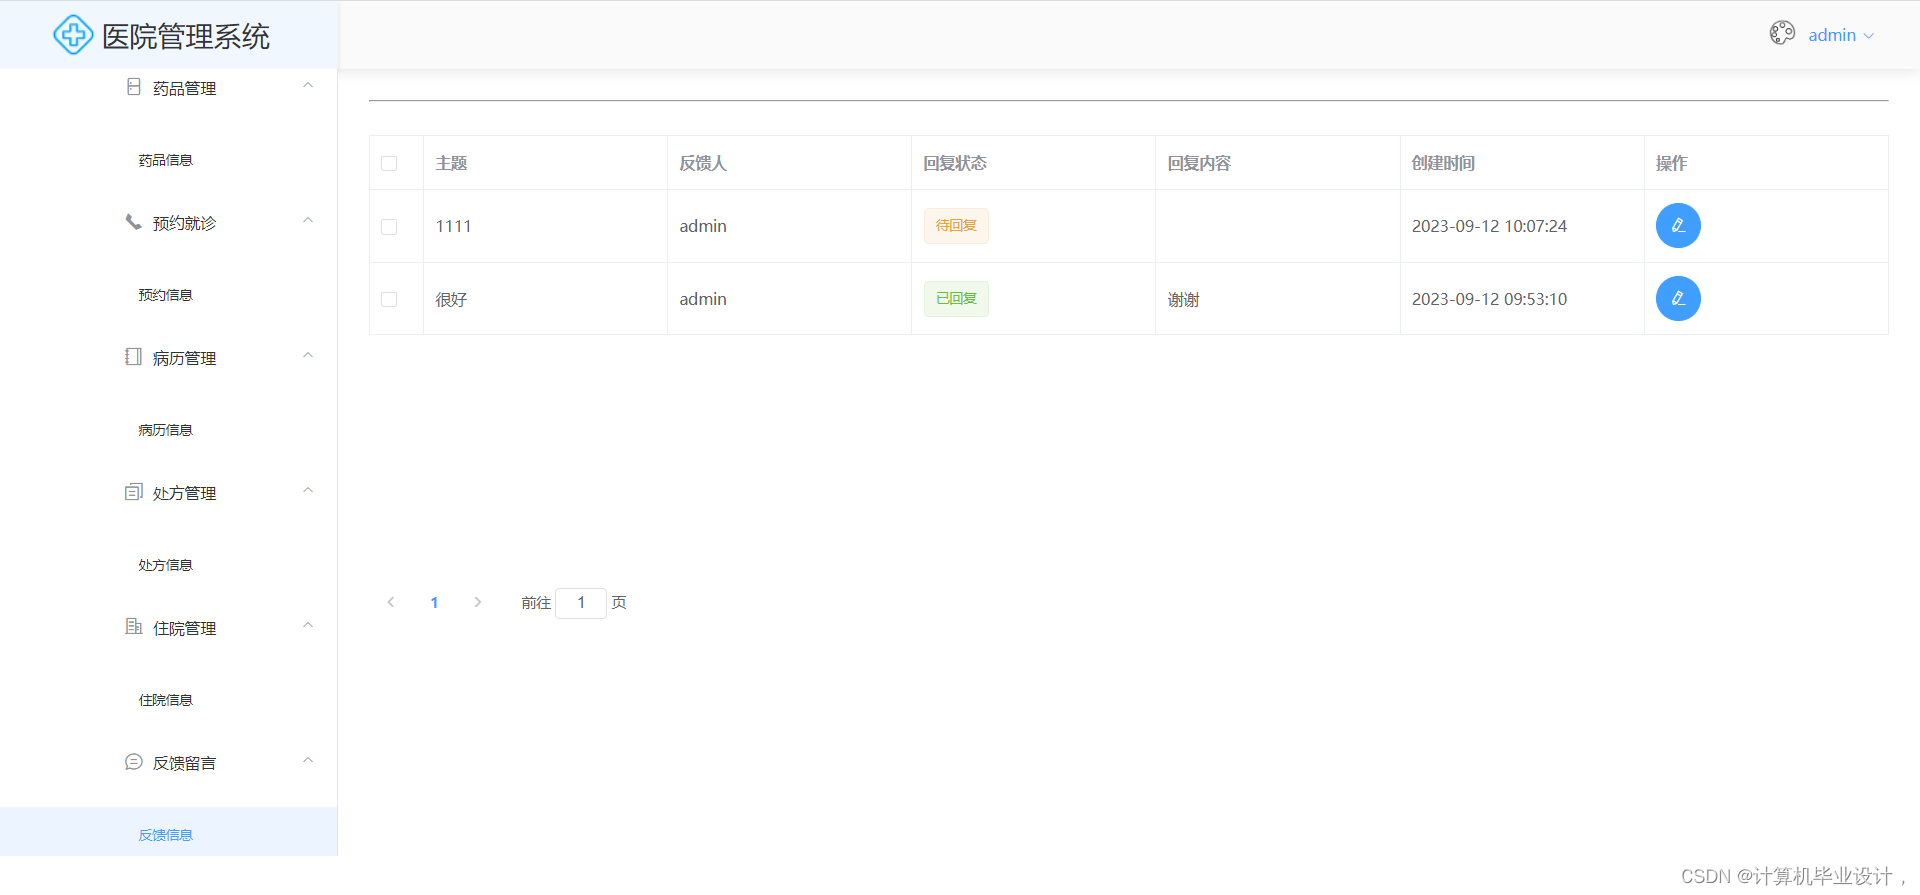The width and height of the screenshot is (1920, 895).
Task: Edit the feedback row titled 1111
Action: pyautogui.click(x=1678, y=226)
